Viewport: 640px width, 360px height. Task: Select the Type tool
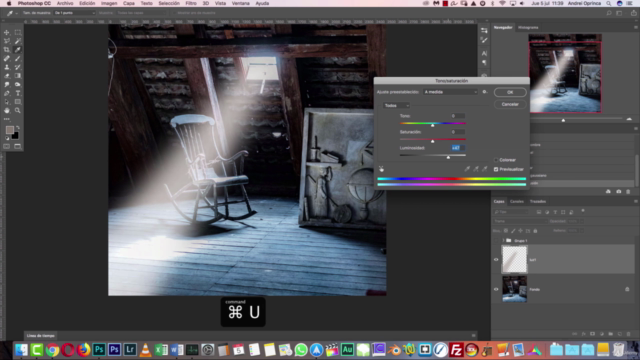coord(18,93)
